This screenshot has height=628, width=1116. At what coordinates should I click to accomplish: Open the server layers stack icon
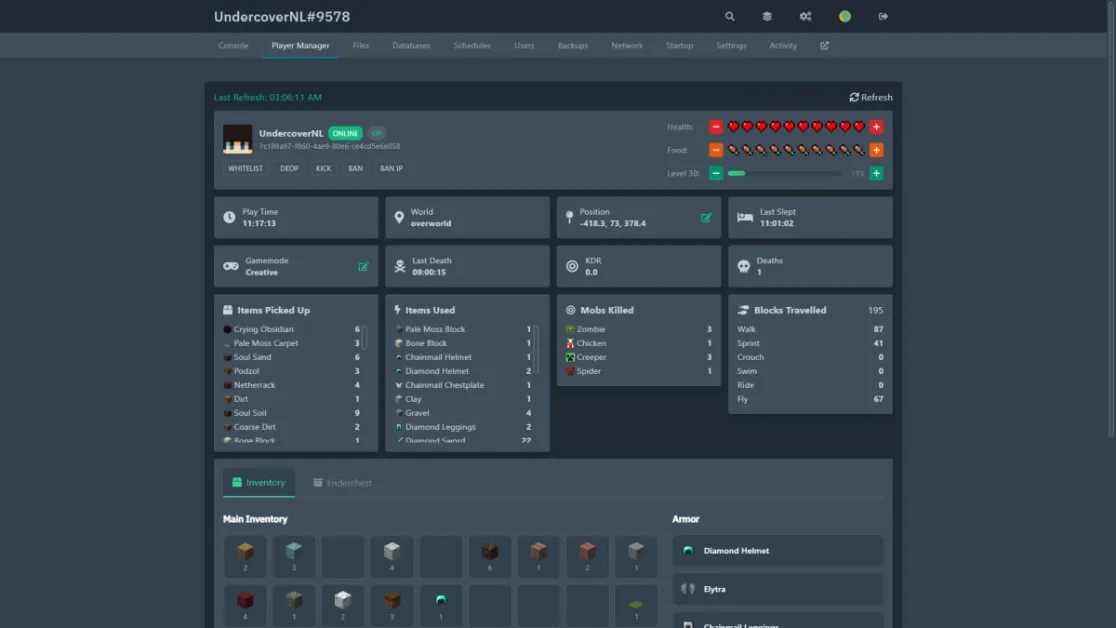click(767, 17)
